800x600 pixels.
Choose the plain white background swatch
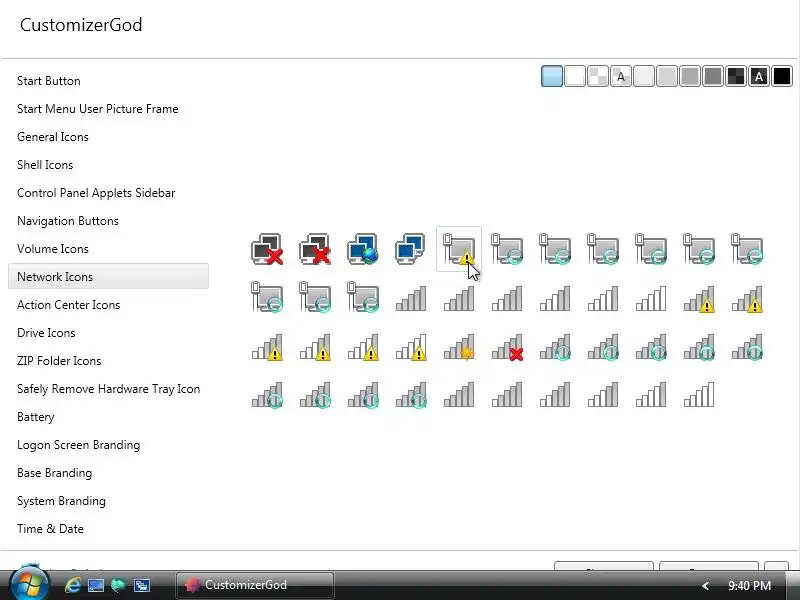[575, 77]
